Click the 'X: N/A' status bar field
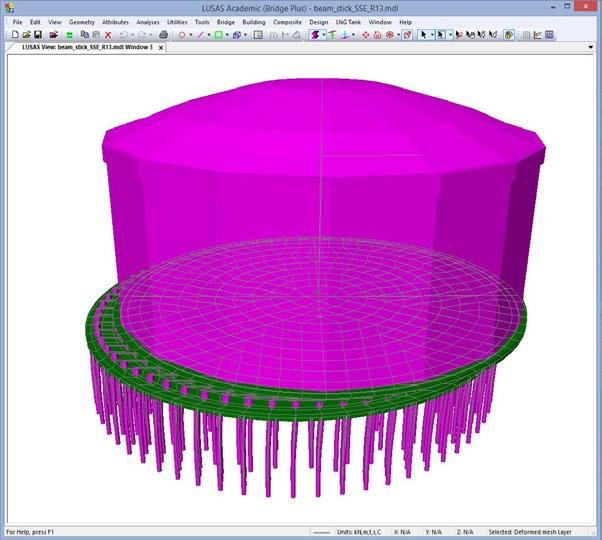602x540 pixels. 402,532
